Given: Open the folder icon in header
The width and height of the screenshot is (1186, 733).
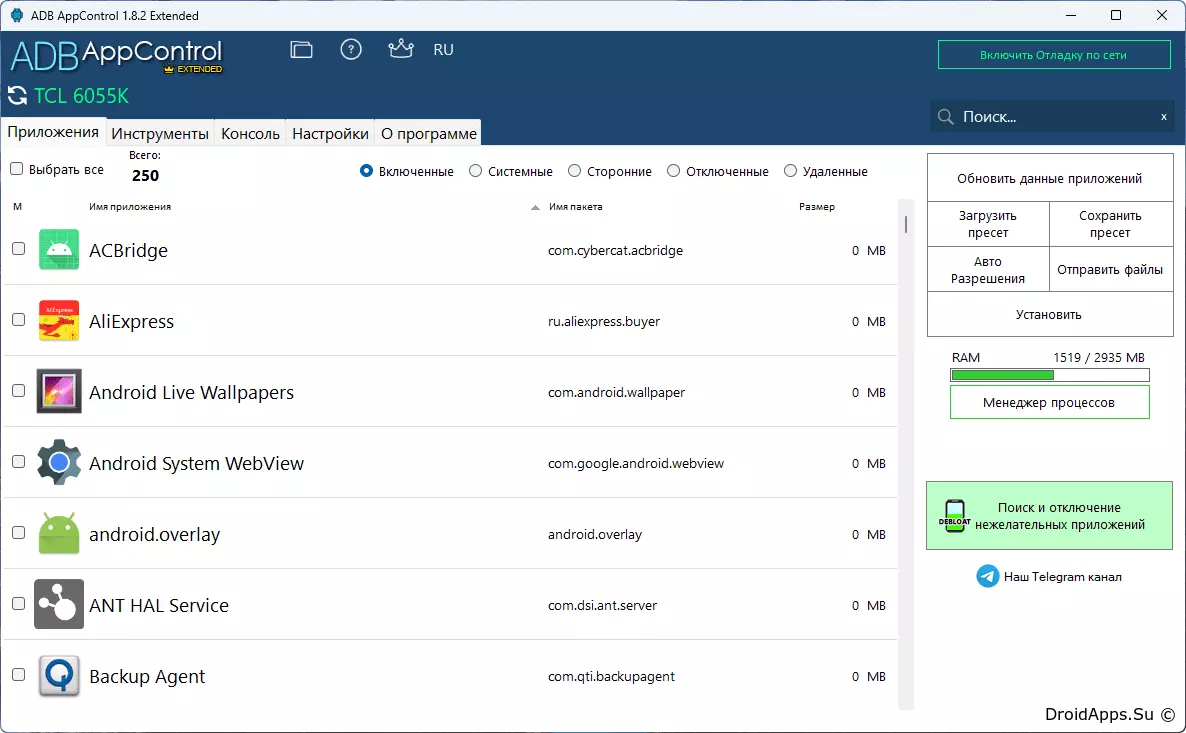Looking at the screenshot, I should (301, 50).
